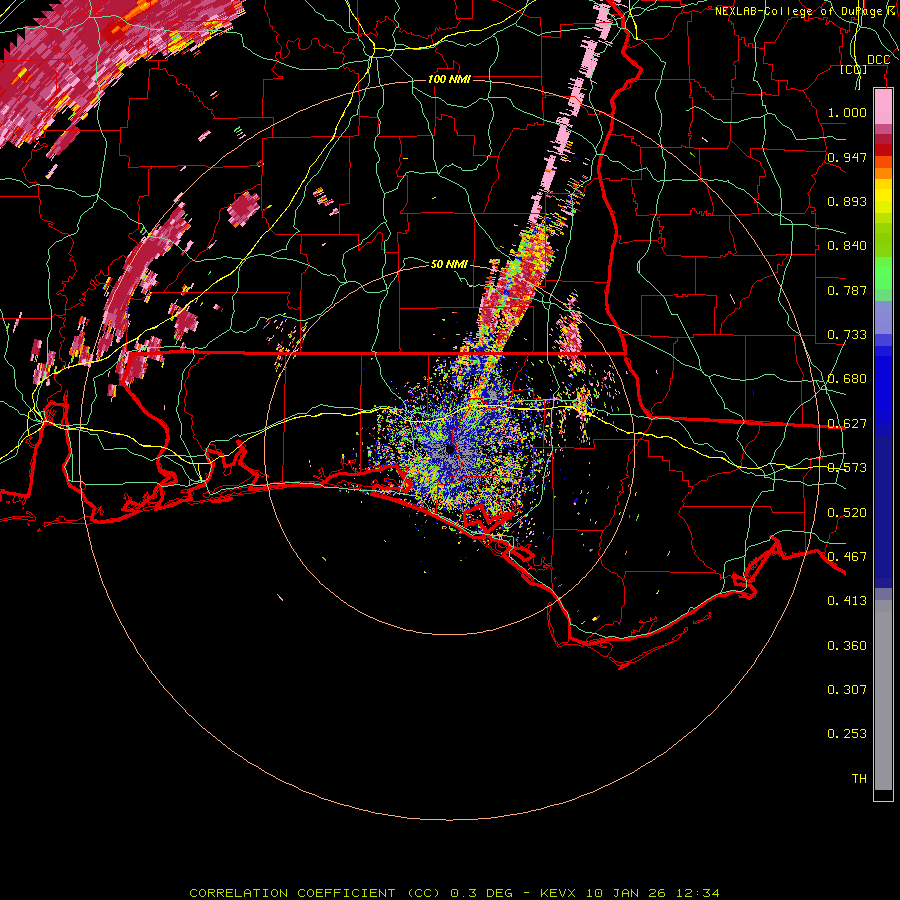The image size is (900, 900).
Task: Click the 0.787 scale value
Action: 847,290
